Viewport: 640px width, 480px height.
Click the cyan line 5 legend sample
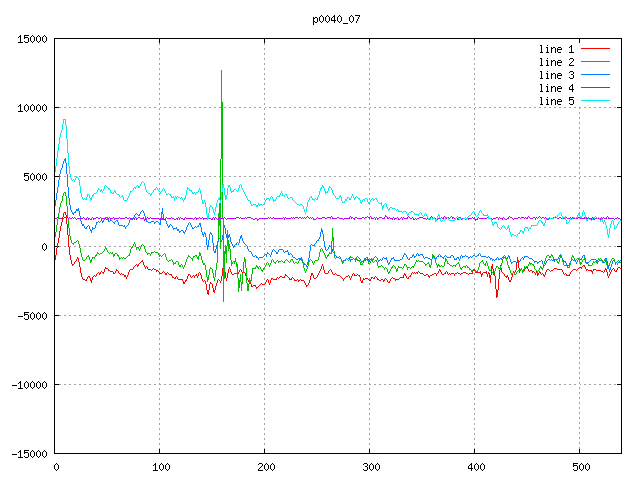click(595, 101)
